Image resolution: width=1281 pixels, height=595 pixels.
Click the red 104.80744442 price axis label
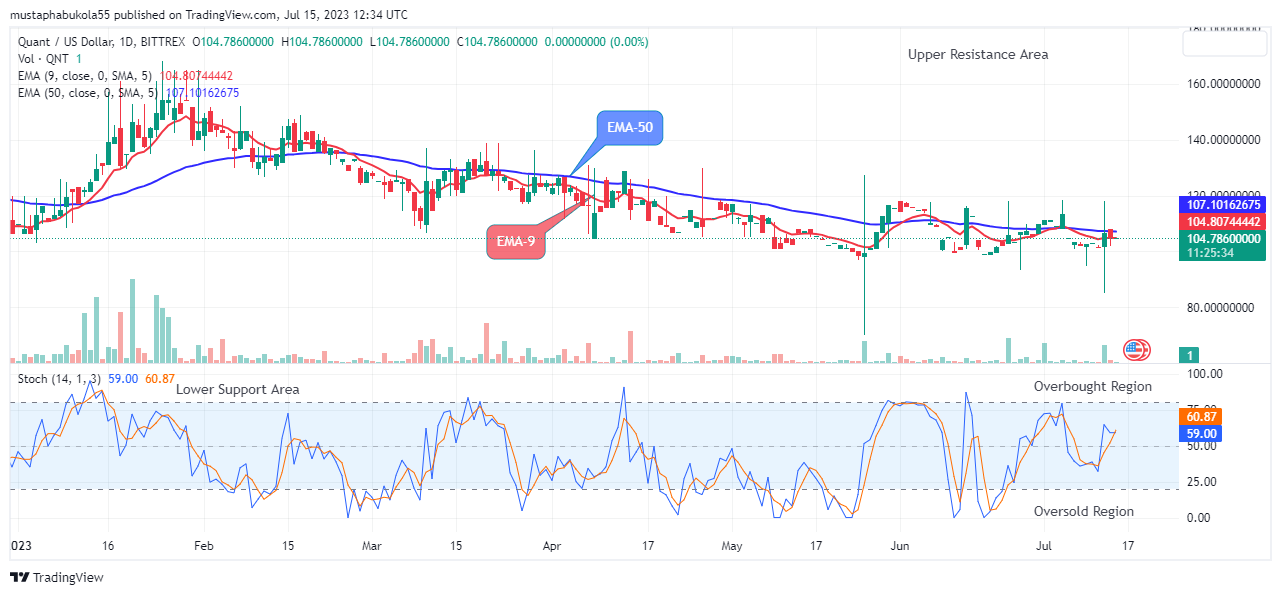point(1224,221)
